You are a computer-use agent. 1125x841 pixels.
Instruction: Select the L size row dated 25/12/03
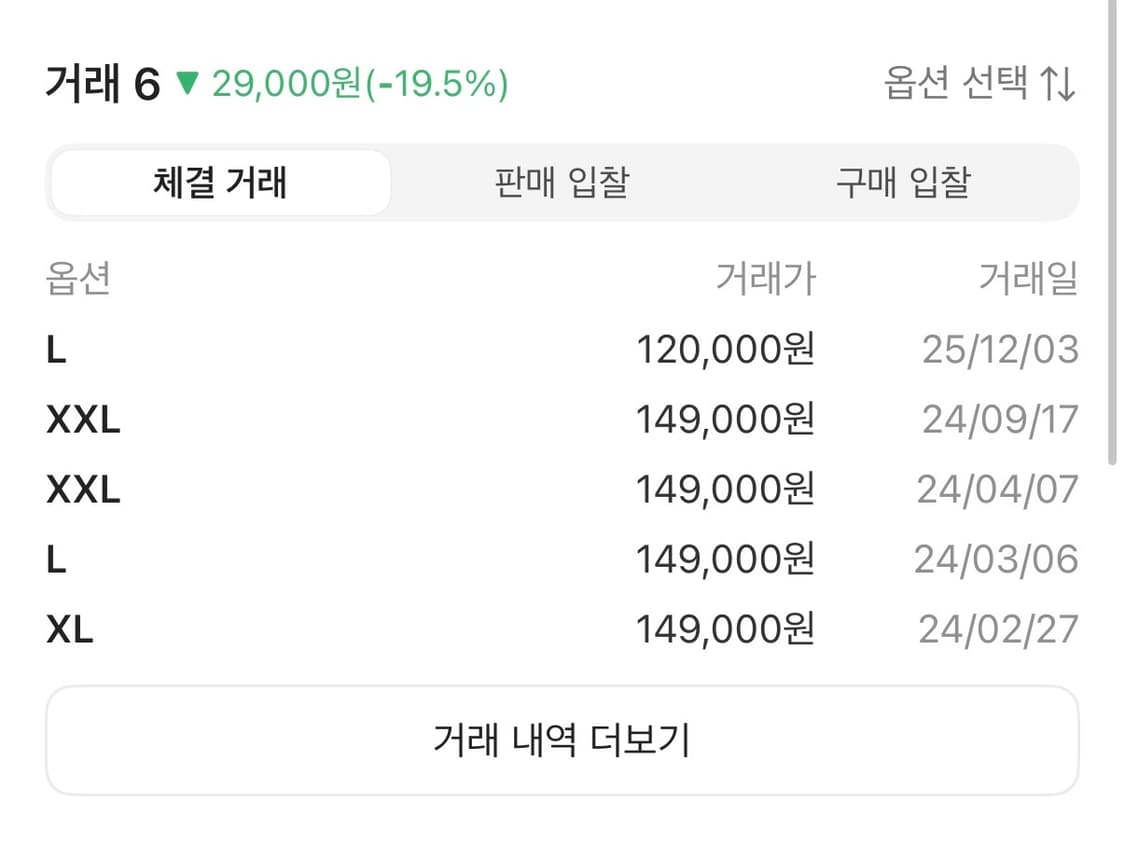tap(562, 349)
